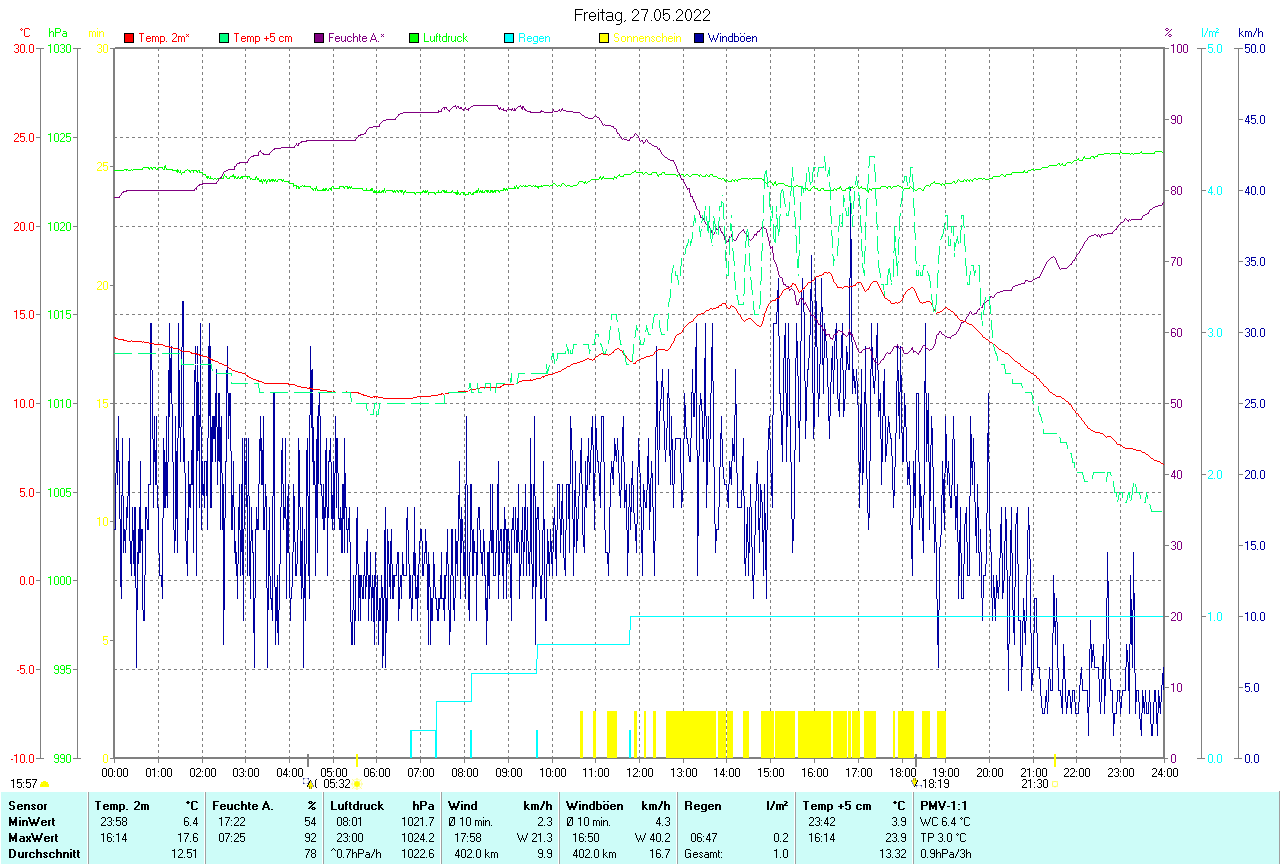The image size is (1280, 864).
Task: Select the 'Sonnenschein' legend label
Action: pos(647,38)
